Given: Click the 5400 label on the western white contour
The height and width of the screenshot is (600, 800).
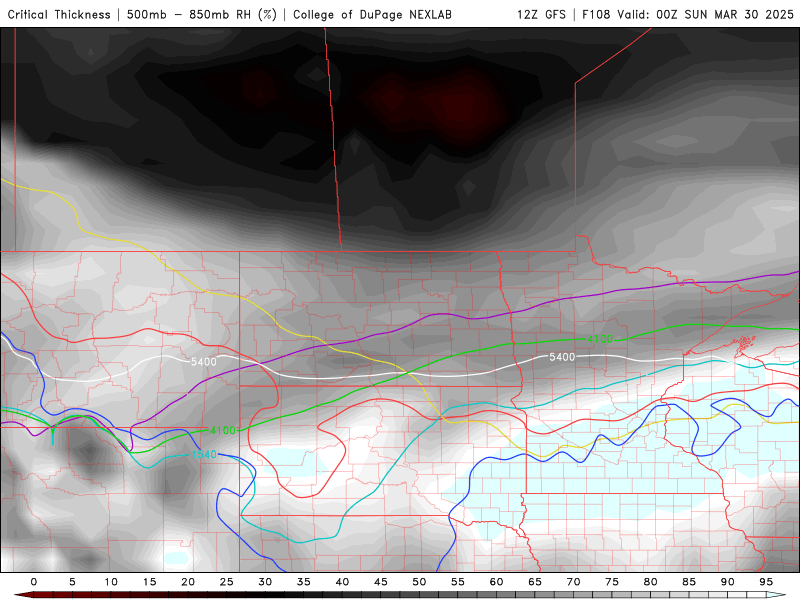Looking at the screenshot, I should (x=204, y=362).
